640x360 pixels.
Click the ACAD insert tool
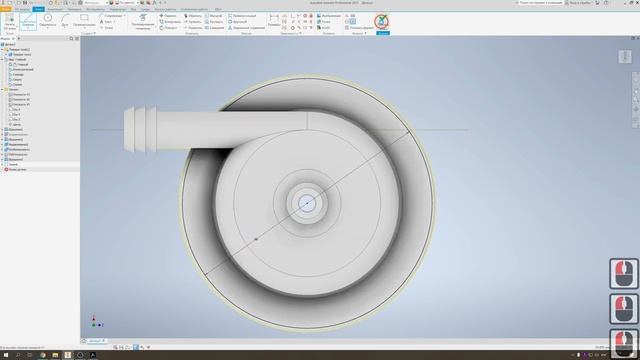click(x=324, y=28)
